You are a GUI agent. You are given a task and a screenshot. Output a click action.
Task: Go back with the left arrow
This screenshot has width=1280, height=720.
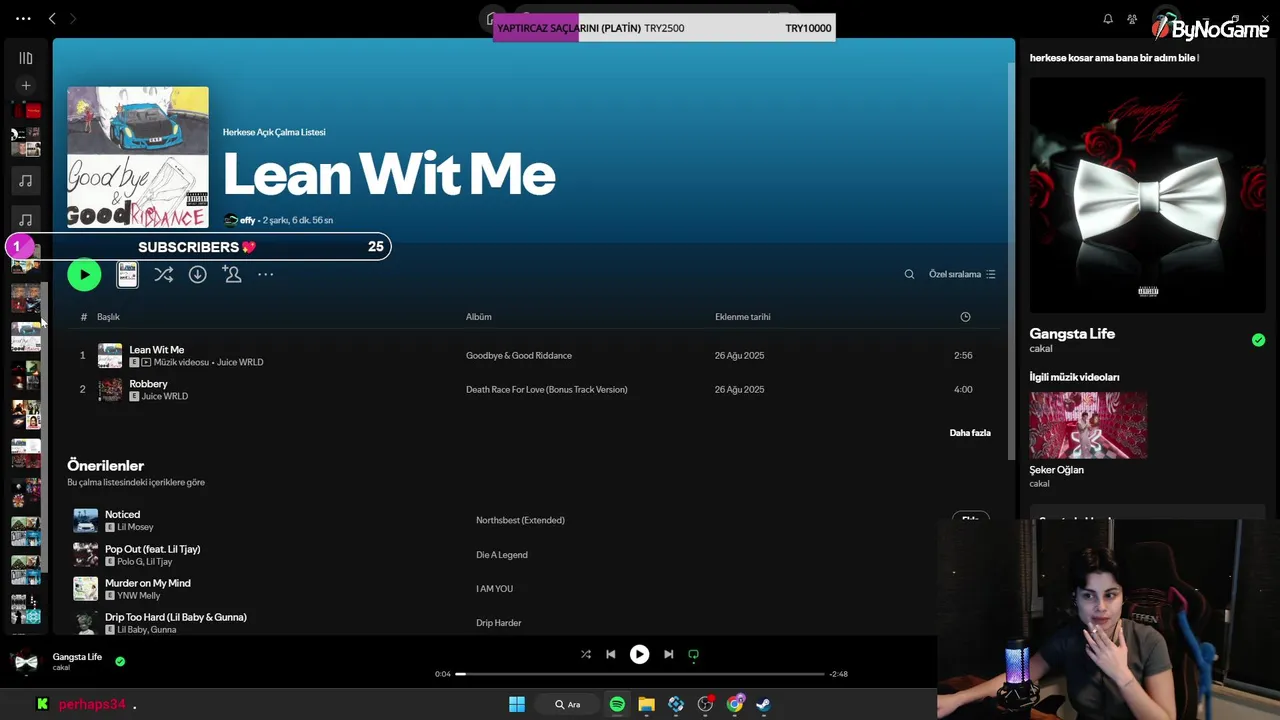tap(53, 18)
